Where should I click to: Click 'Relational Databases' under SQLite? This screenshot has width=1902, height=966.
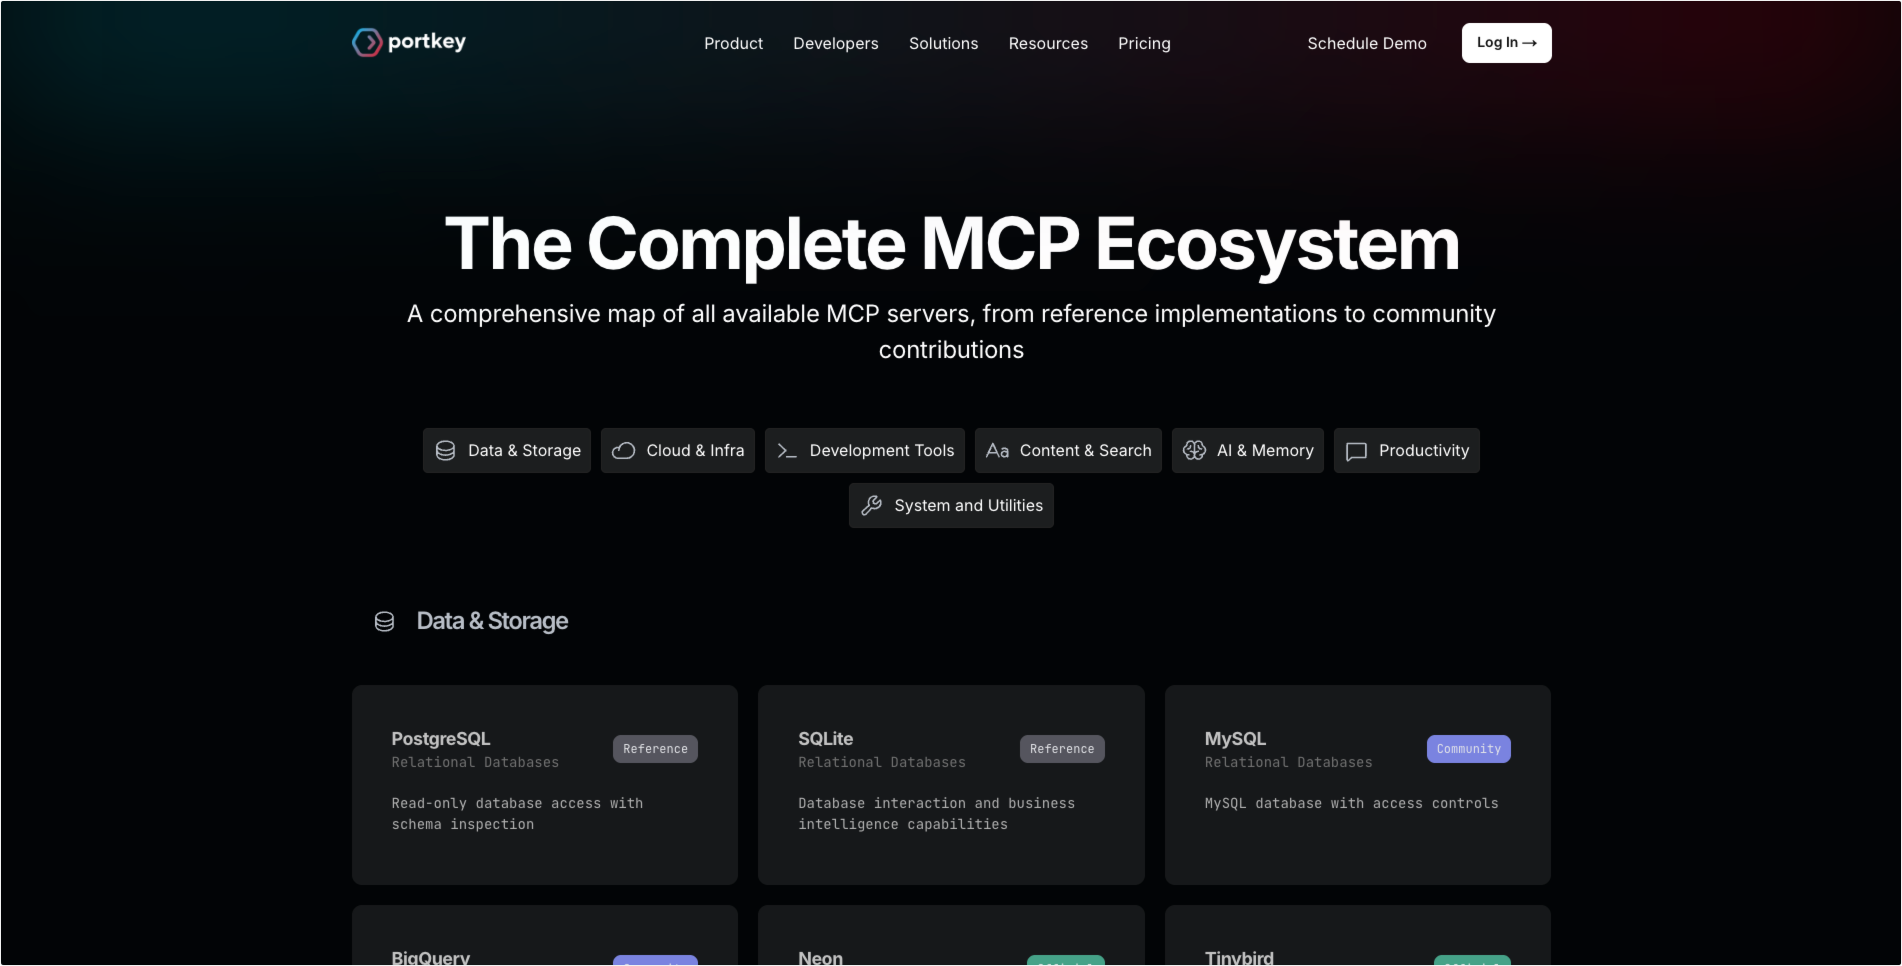click(882, 763)
